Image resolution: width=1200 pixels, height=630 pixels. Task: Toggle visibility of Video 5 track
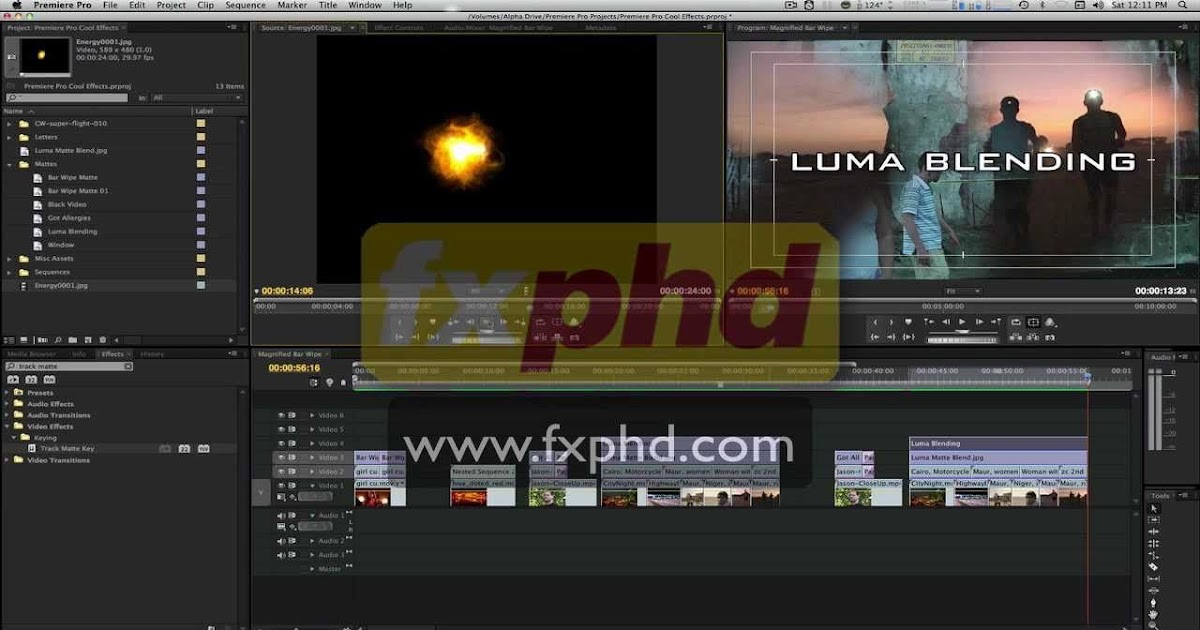pyautogui.click(x=281, y=429)
